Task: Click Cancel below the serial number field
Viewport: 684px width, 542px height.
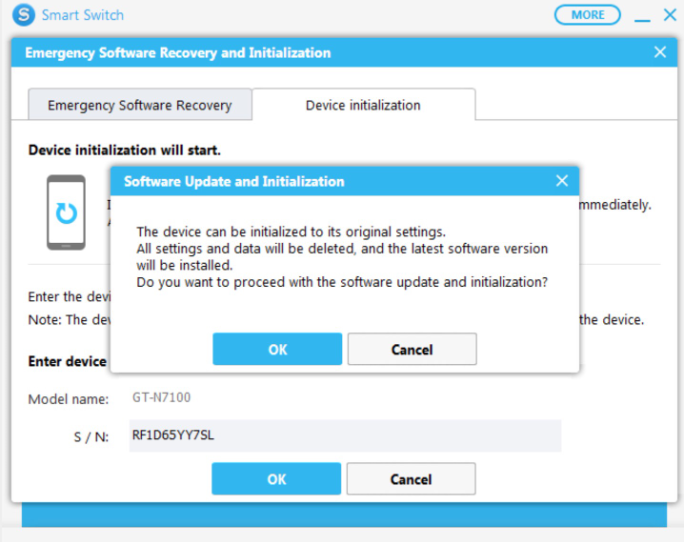Action: point(411,479)
